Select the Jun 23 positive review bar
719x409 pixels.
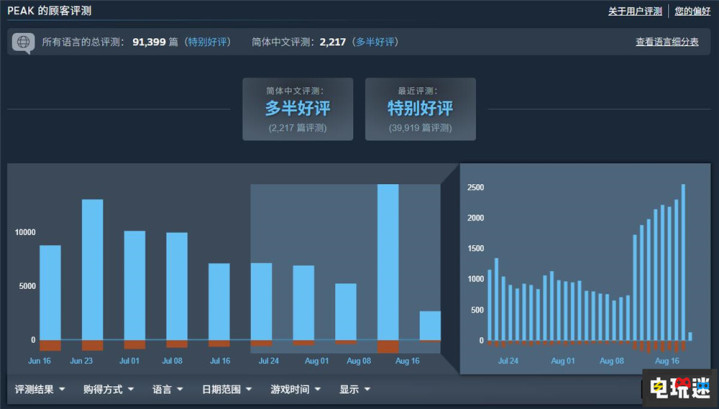[93, 270]
